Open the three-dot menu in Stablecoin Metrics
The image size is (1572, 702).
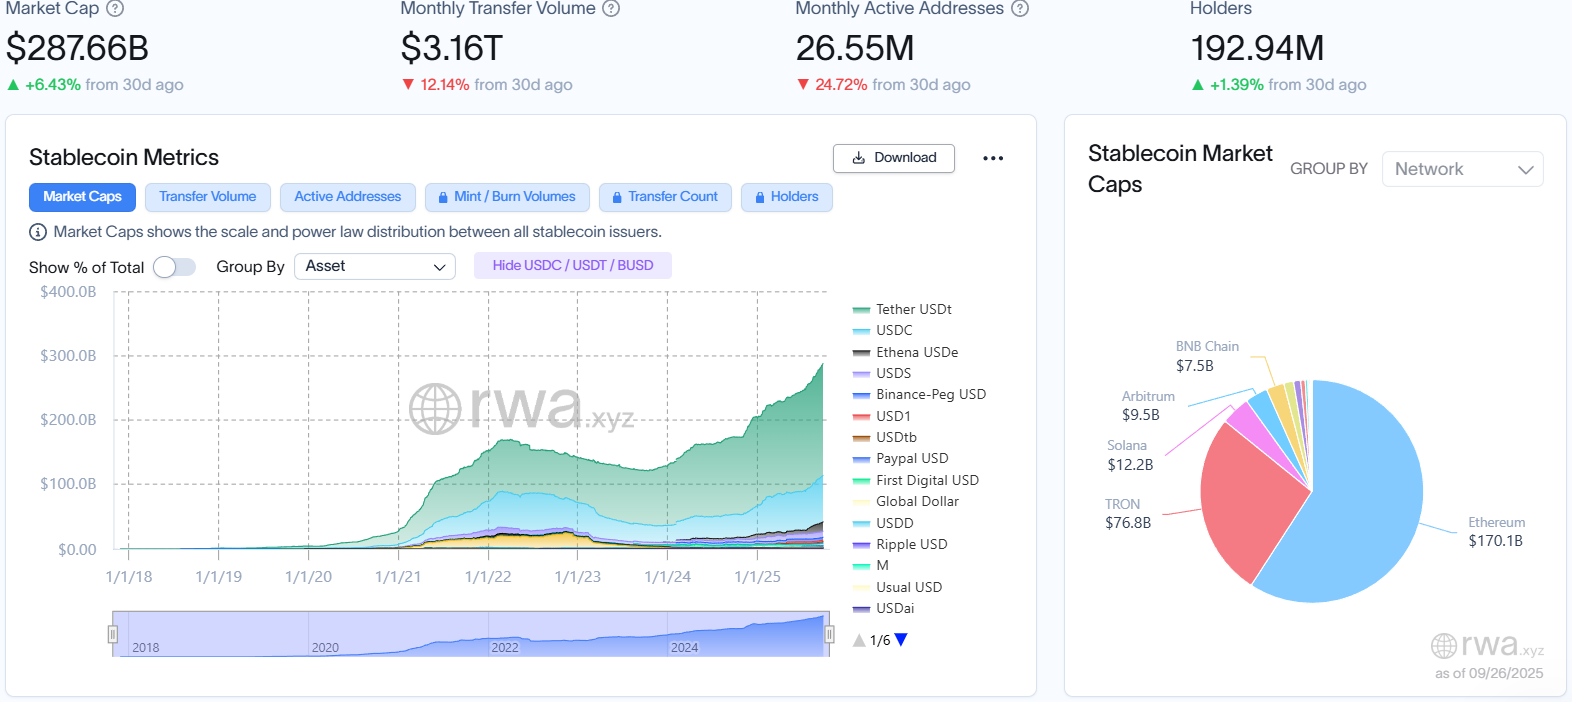click(x=993, y=158)
